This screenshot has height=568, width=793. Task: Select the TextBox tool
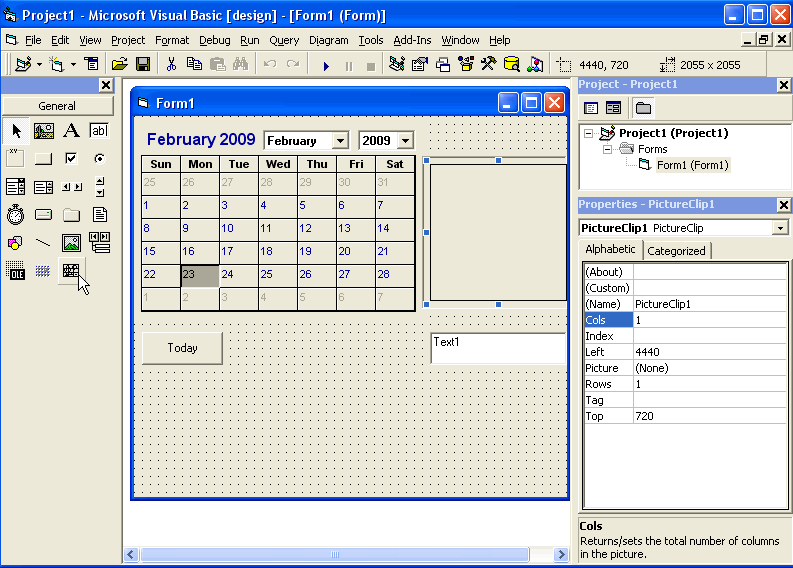pos(99,131)
